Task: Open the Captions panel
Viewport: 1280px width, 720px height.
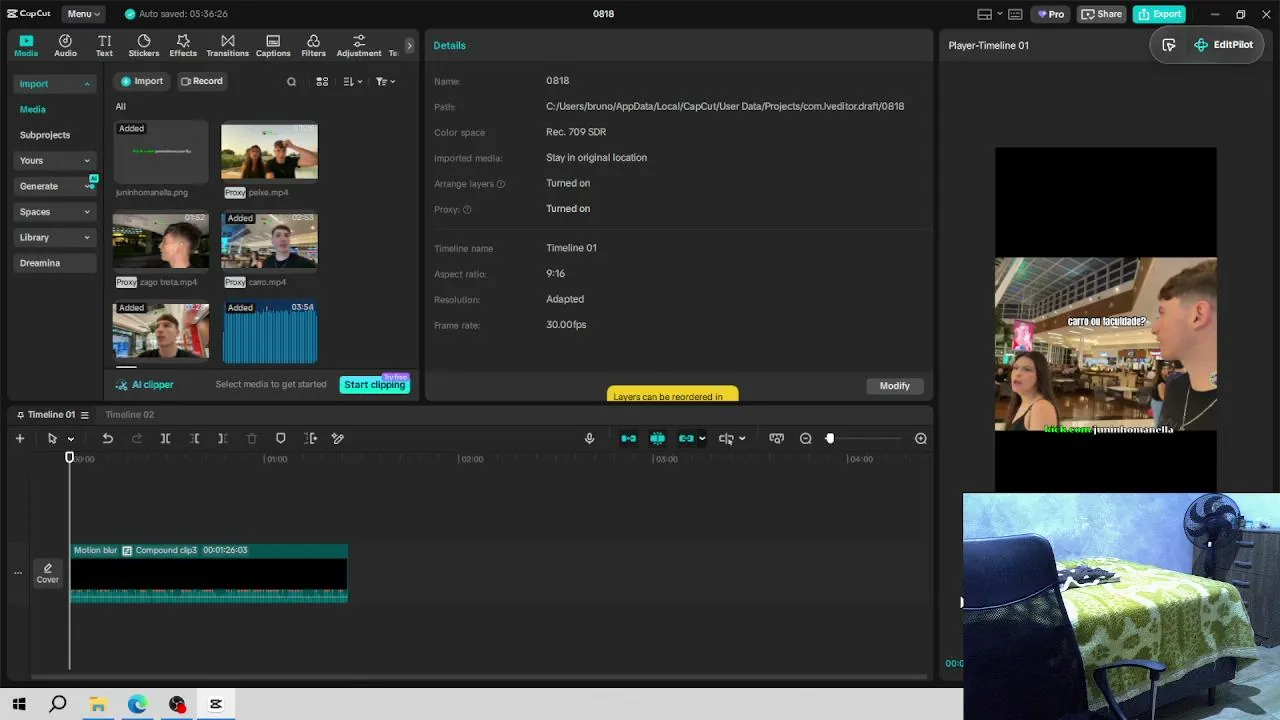Action: (273, 46)
